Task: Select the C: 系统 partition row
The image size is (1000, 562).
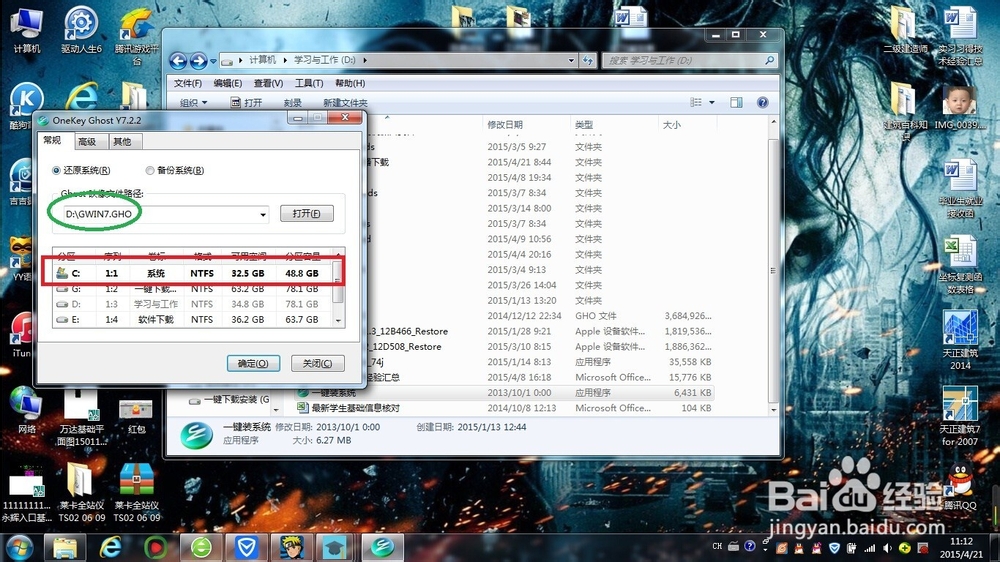Action: click(192, 273)
